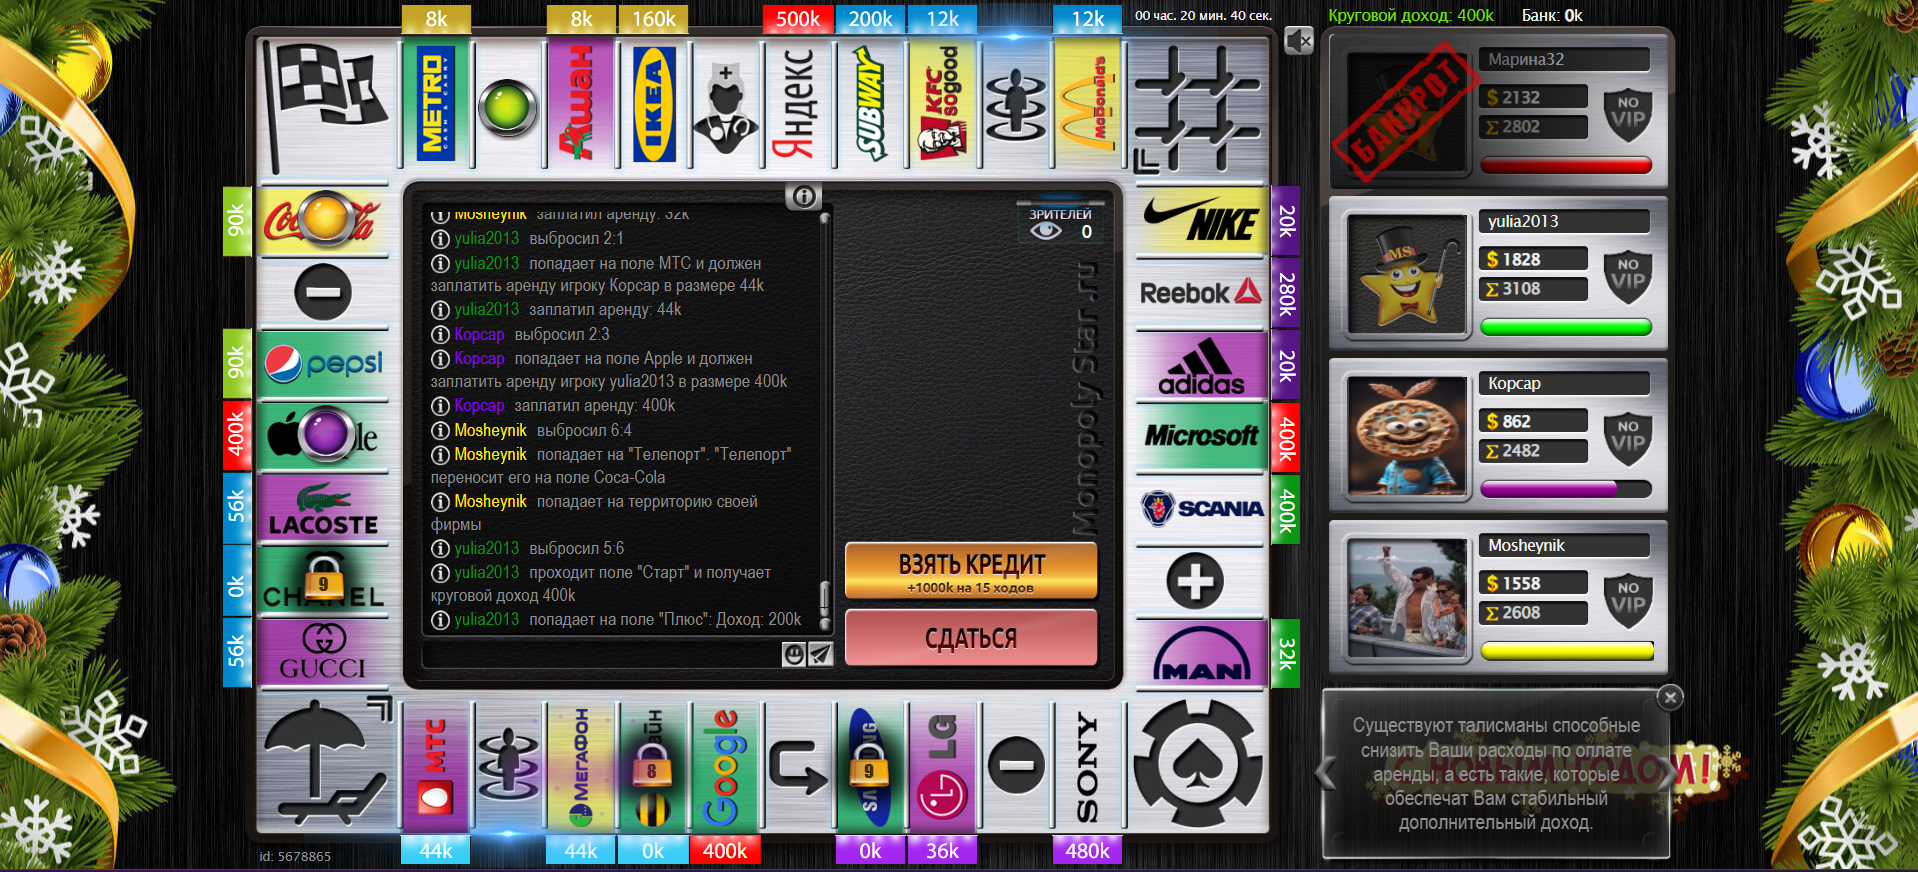The width and height of the screenshot is (1918, 872).
Task: Toggle the sound mute speaker
Action: (x=1298, y=41)
